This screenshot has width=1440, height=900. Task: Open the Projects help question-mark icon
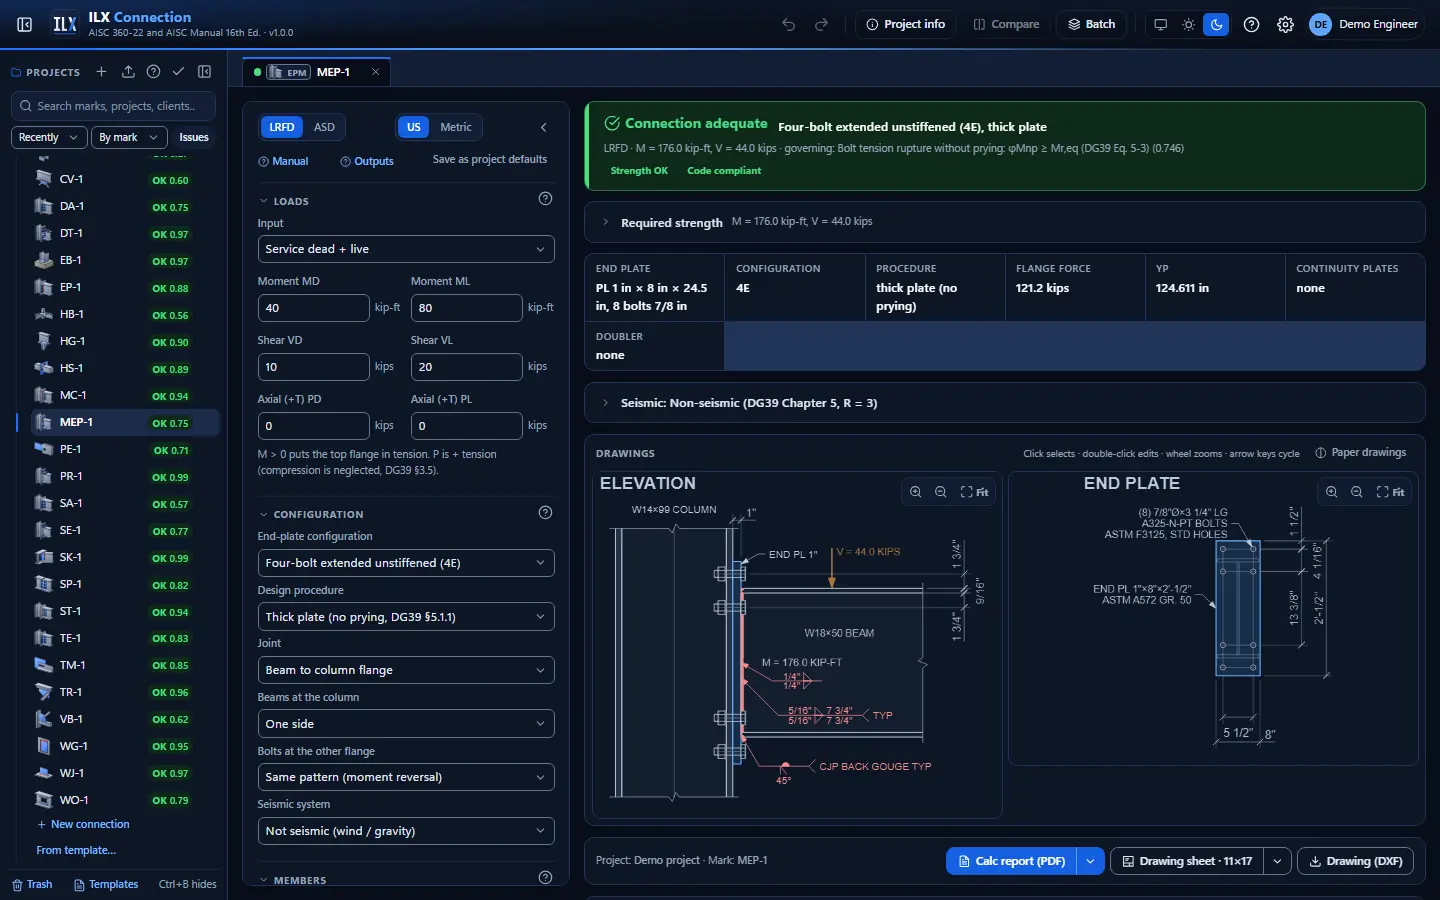(x=153, y=72)
